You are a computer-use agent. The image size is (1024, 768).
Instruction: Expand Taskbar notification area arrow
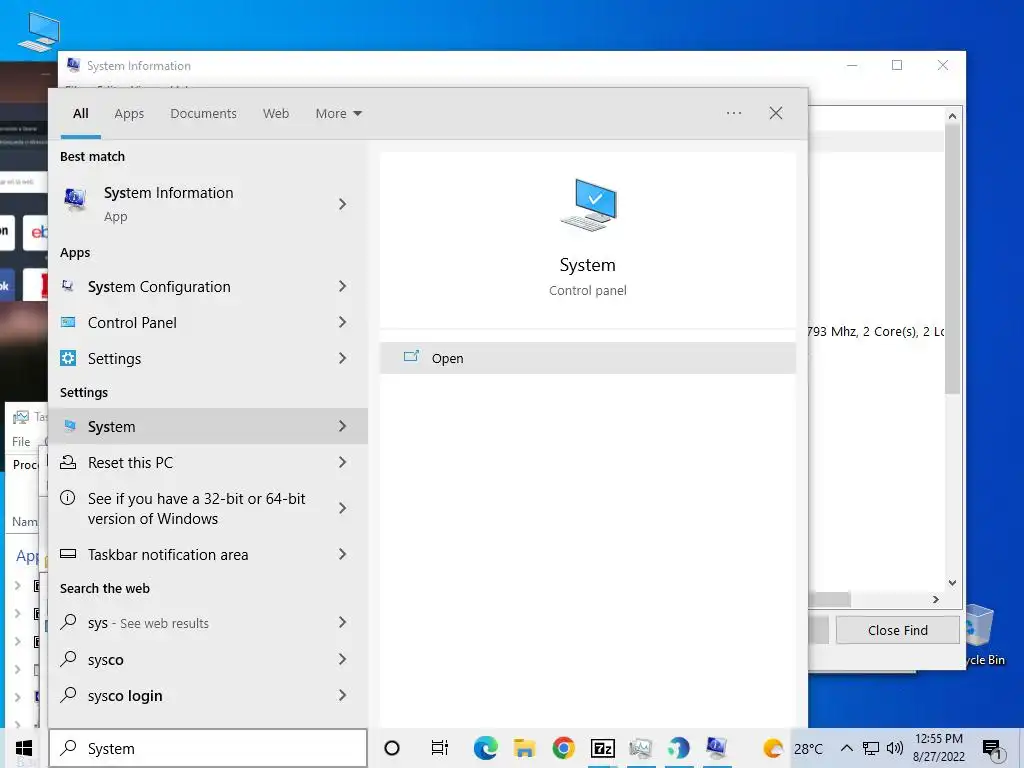click(342, 554)
